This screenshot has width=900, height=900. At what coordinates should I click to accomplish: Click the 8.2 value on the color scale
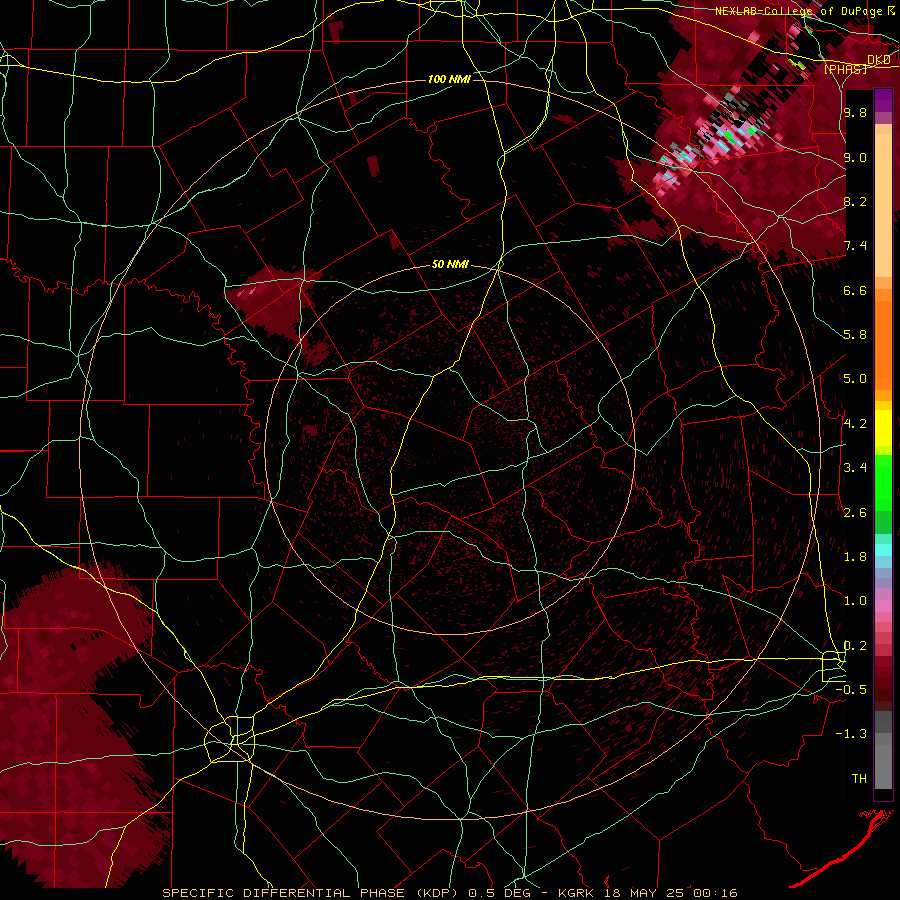pyautogui.click(x=855, y=201)
